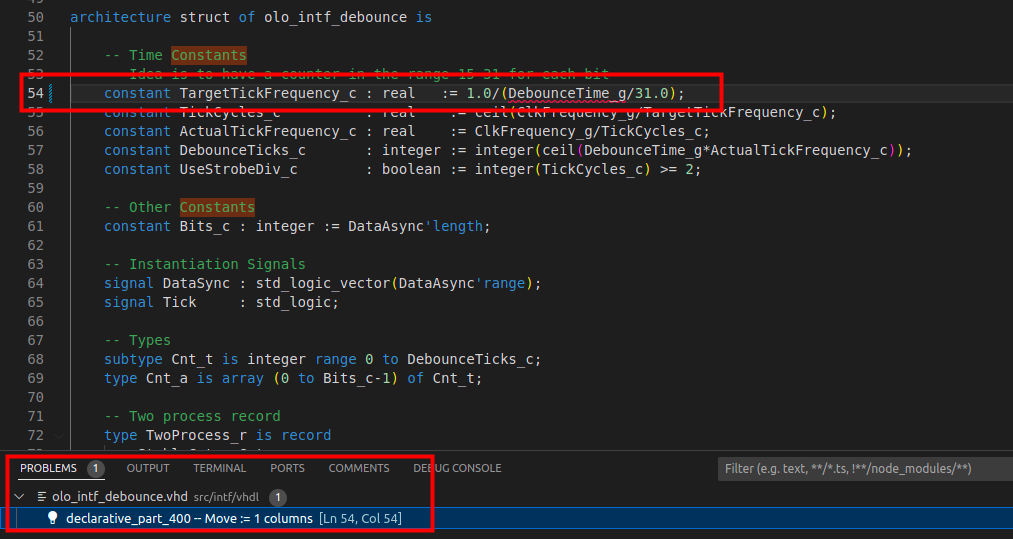Click line number 61 in the gutter
This screenshot has height=539, width=1013.
pos(36,226)
